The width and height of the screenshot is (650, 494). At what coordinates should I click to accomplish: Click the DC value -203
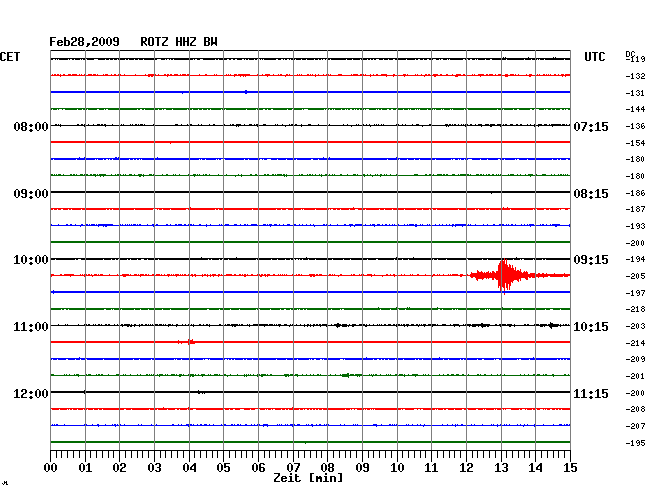tap(635, 326)
